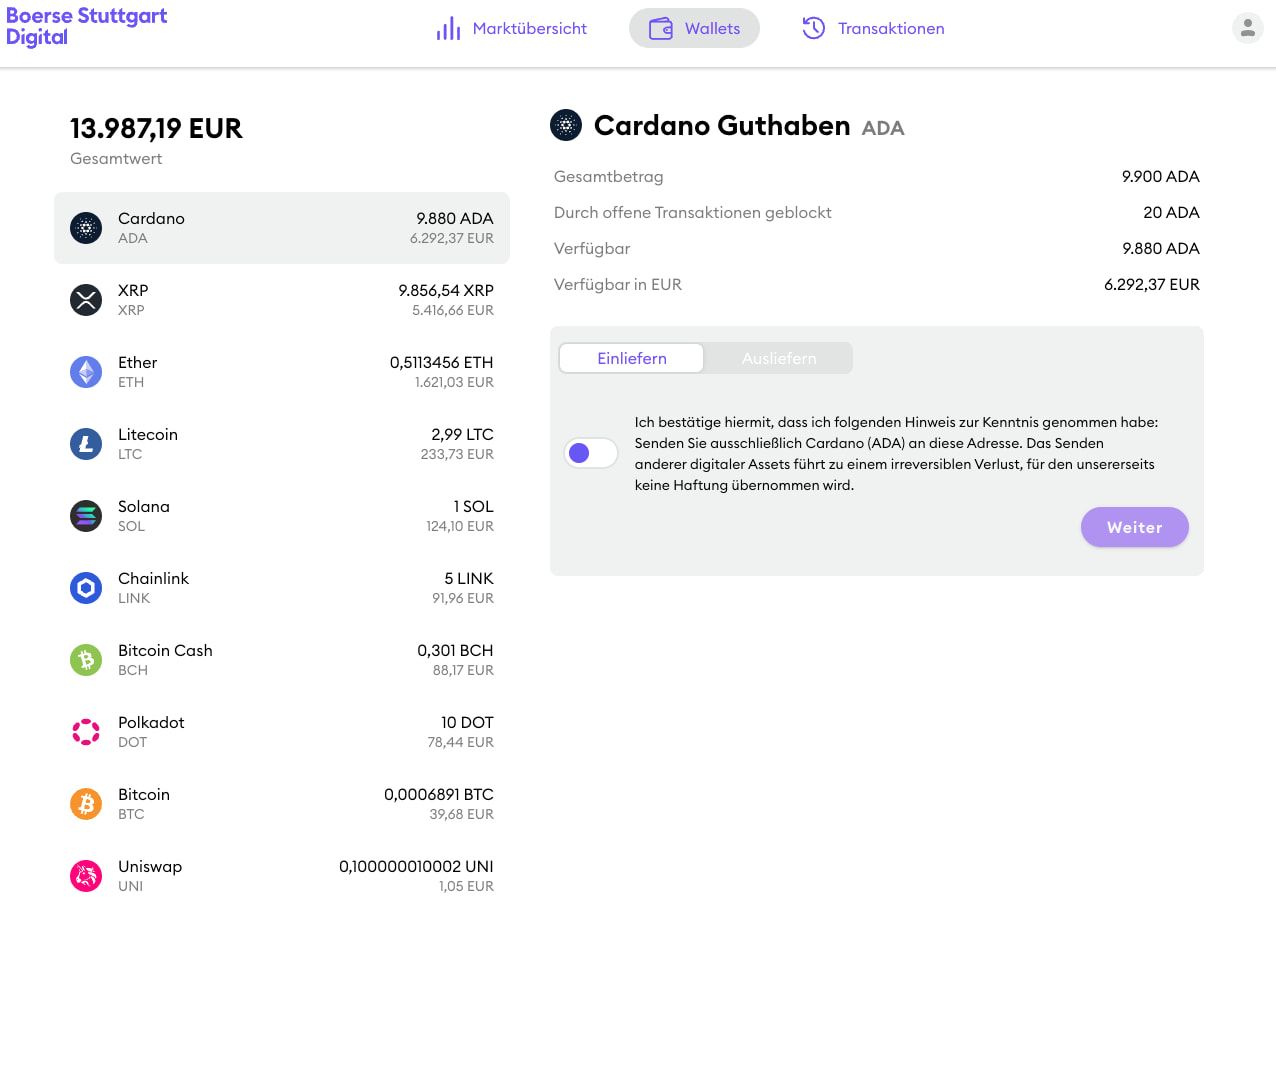The width and height of the screenshot is (1276, 1085).
Task: Switch to the Einliefern tab
Action: 631,358
